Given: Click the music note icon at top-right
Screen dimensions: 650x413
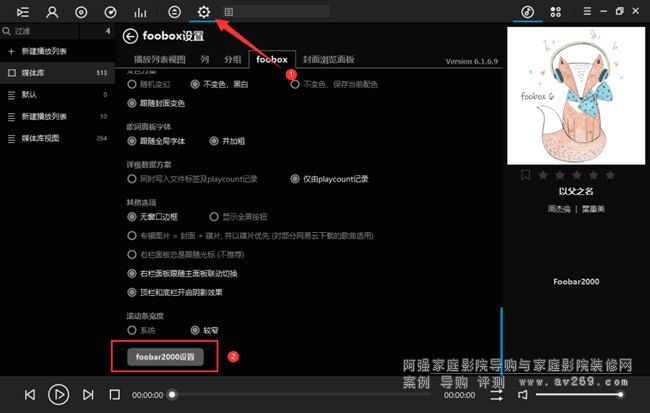Looking at the screenshot, I should point(527,12).
